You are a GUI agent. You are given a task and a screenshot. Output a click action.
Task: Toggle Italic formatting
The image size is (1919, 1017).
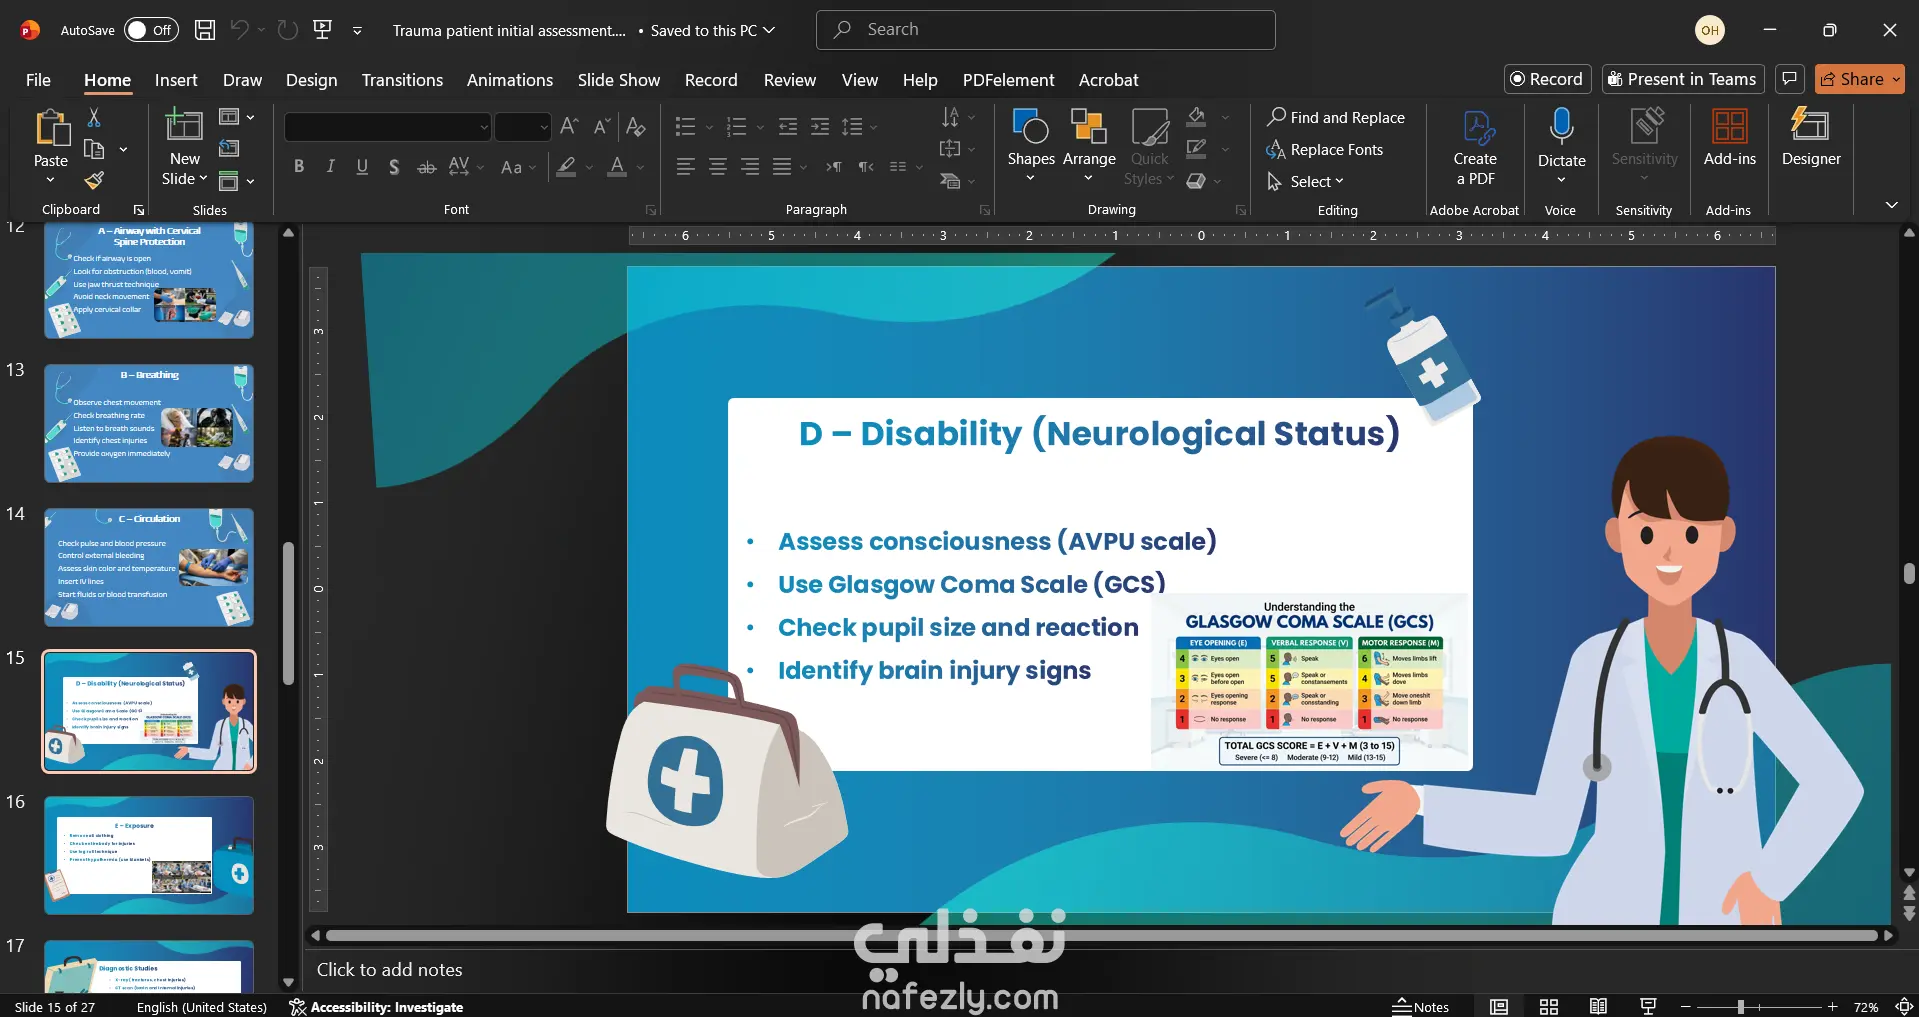click(330, 167)
